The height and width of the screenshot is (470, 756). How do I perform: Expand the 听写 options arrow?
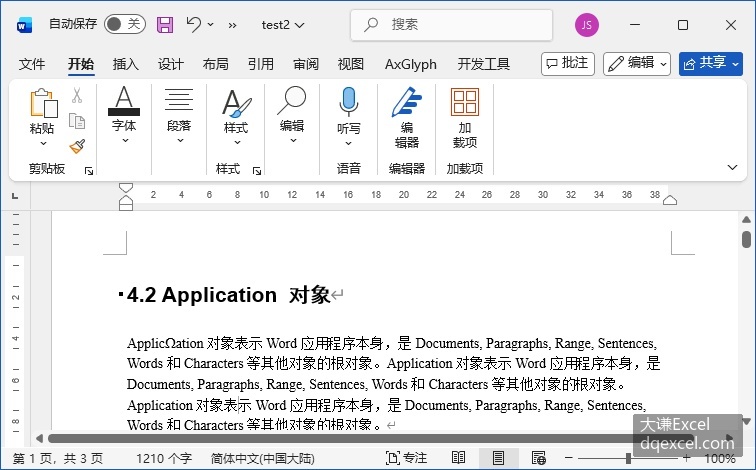[x=349, y=143]
